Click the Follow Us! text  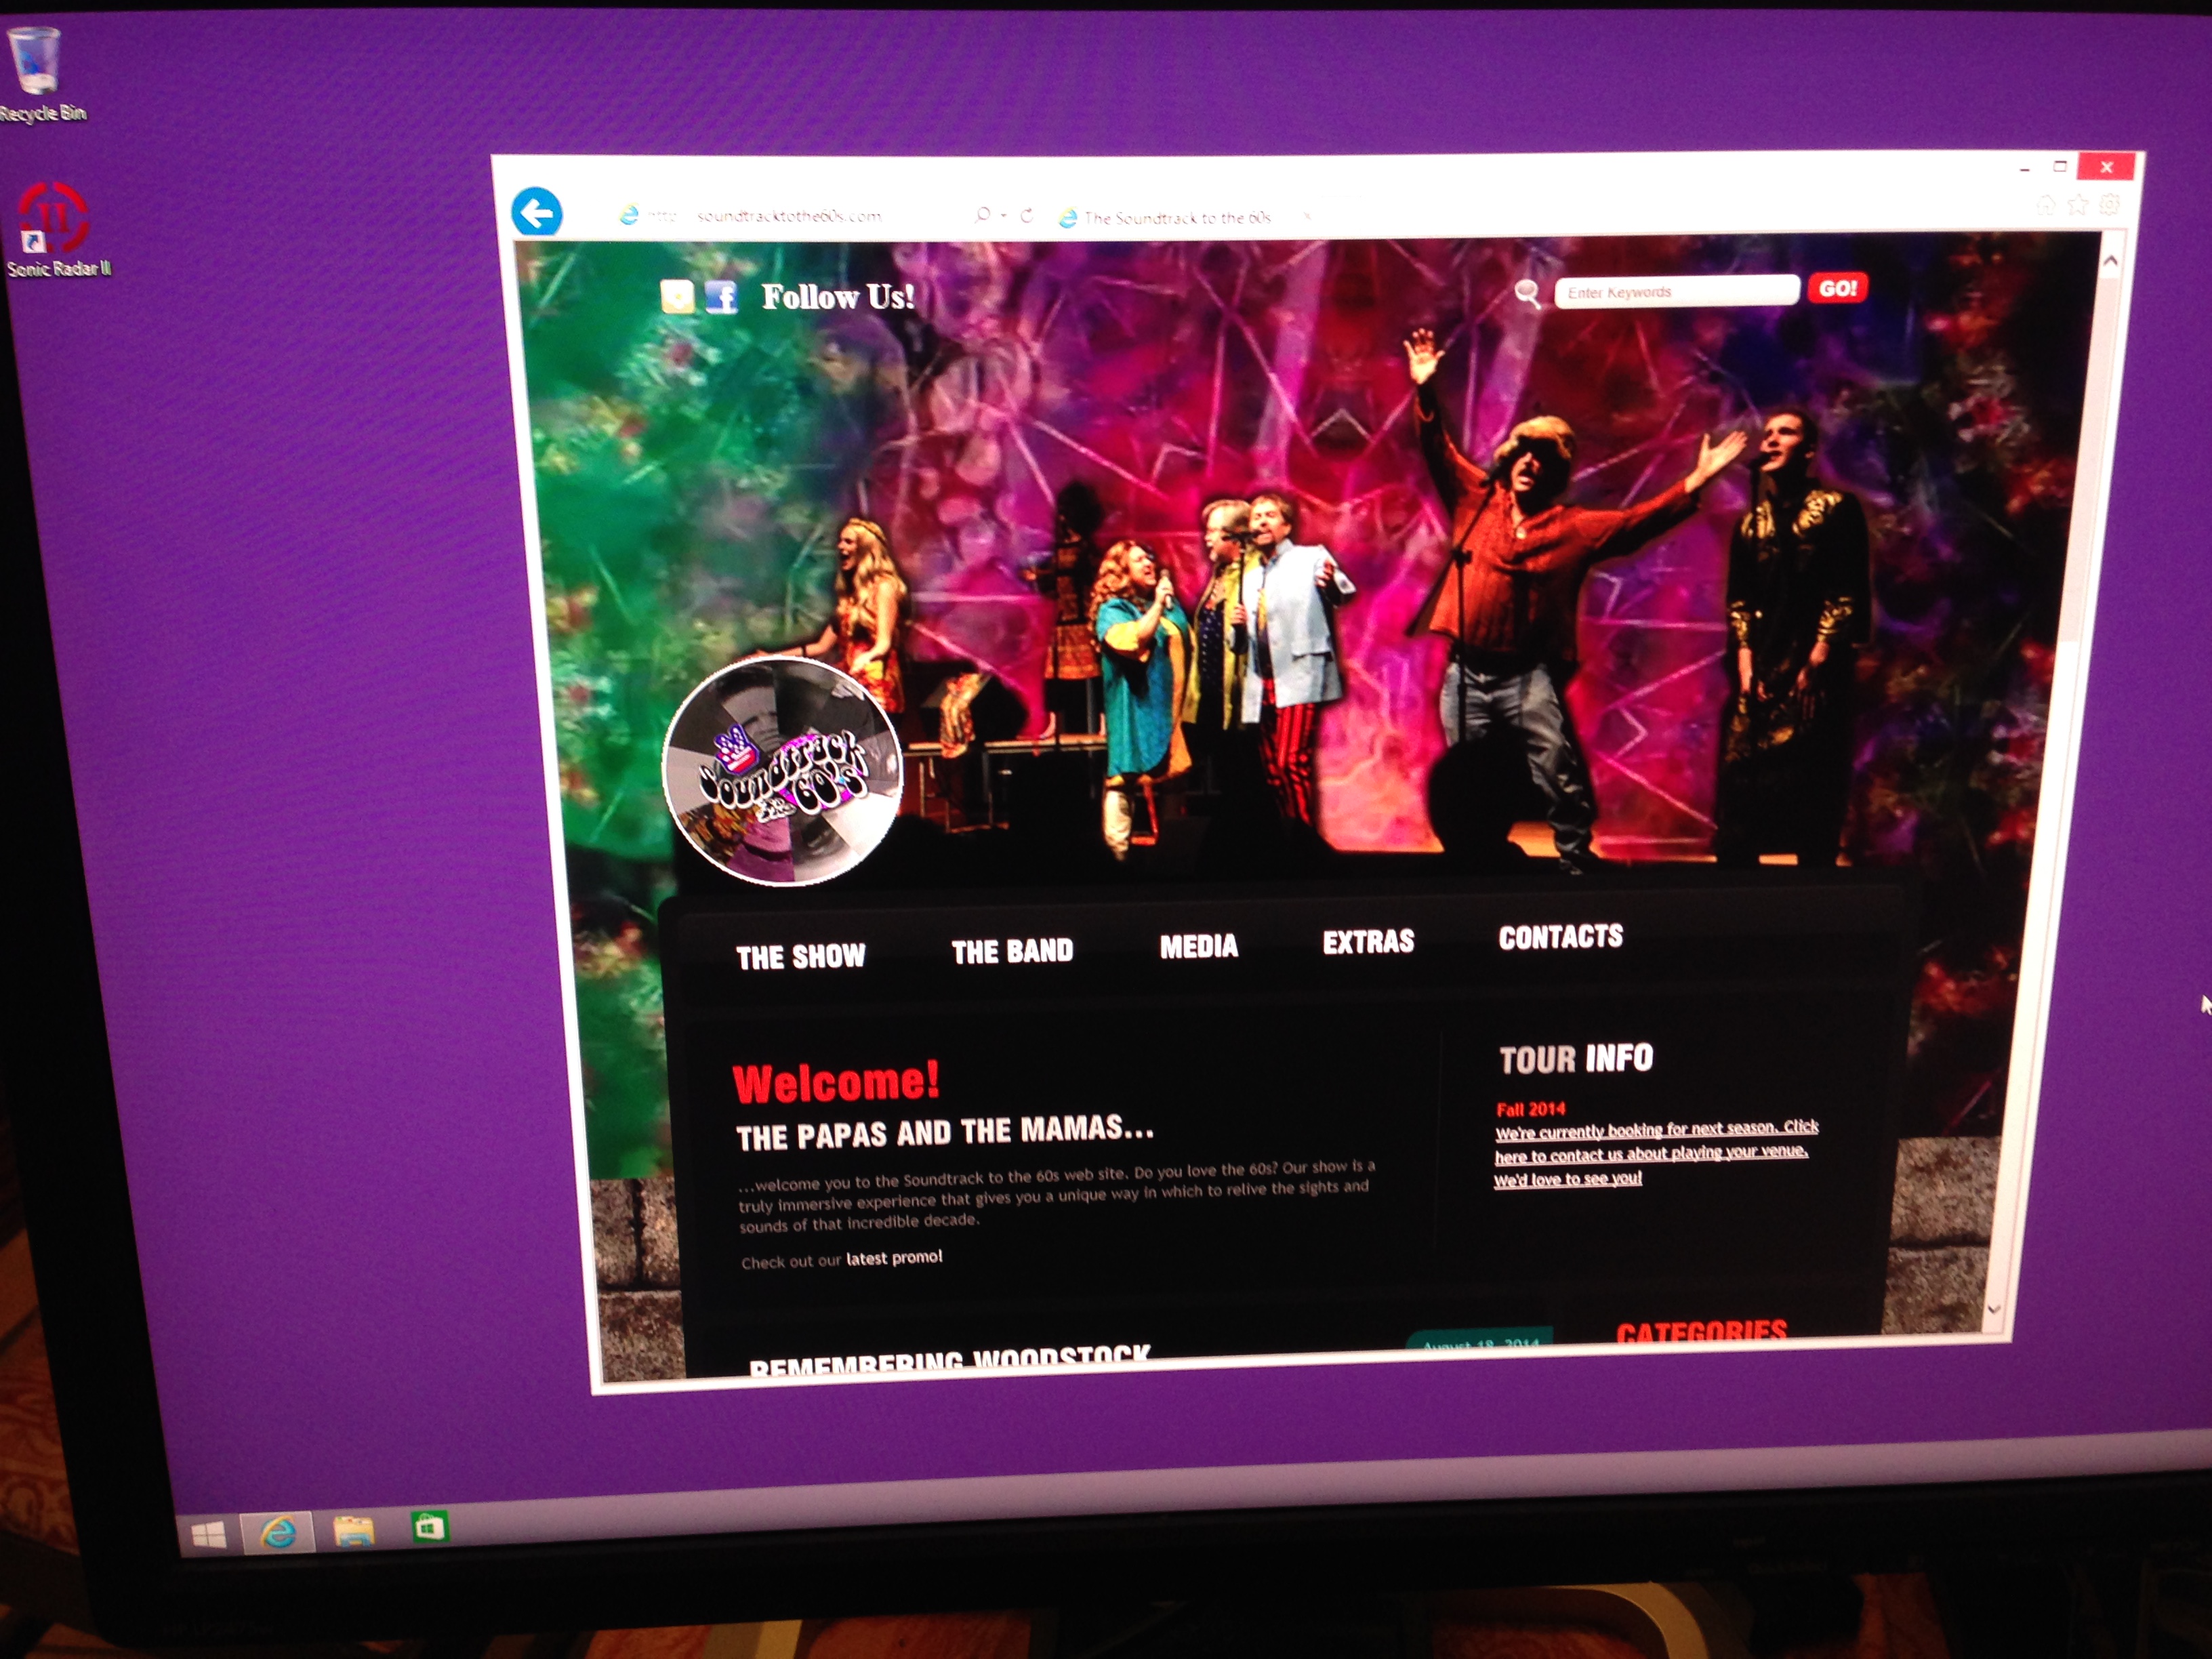(838, 297)
